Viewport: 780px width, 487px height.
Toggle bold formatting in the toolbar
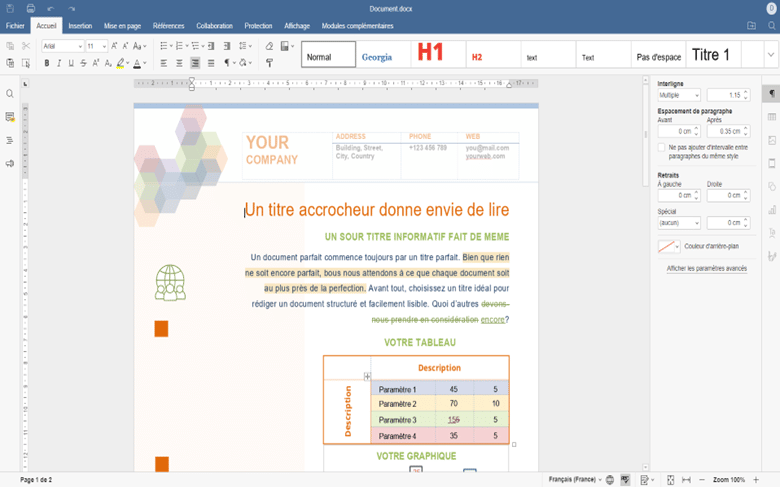tap(47, 63)
